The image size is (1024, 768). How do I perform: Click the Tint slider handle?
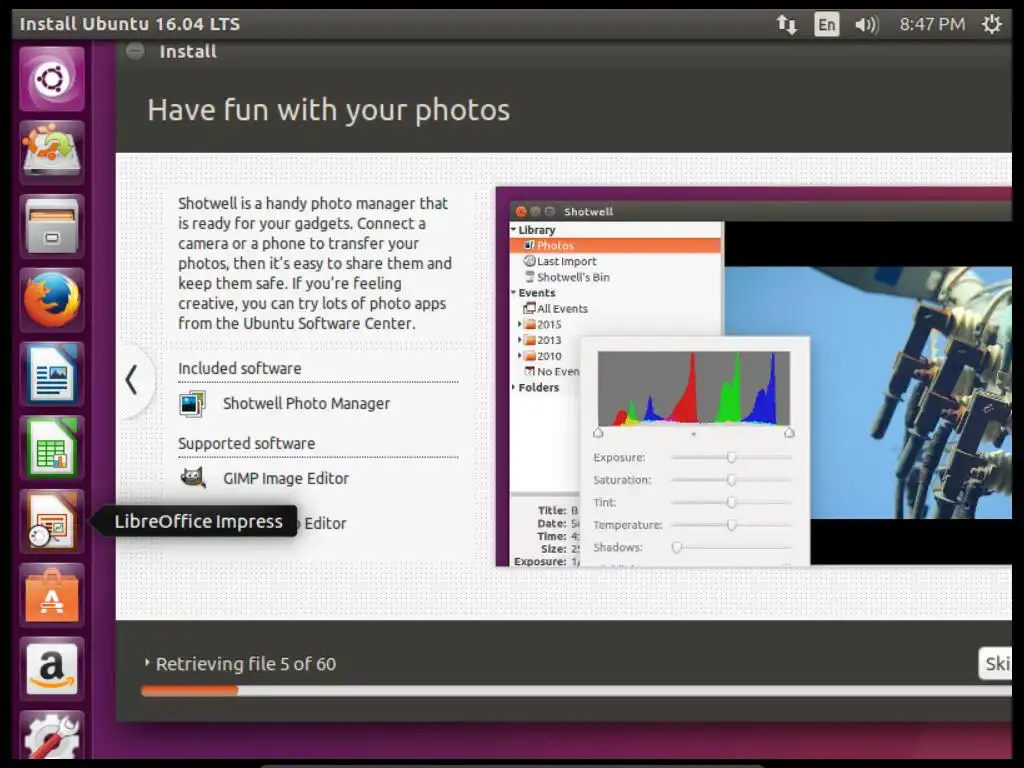coord(731,502)
